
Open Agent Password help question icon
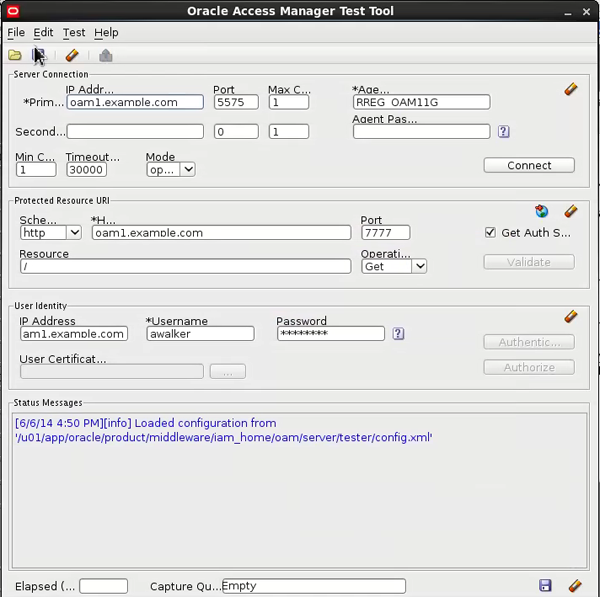tap(504, 132)
